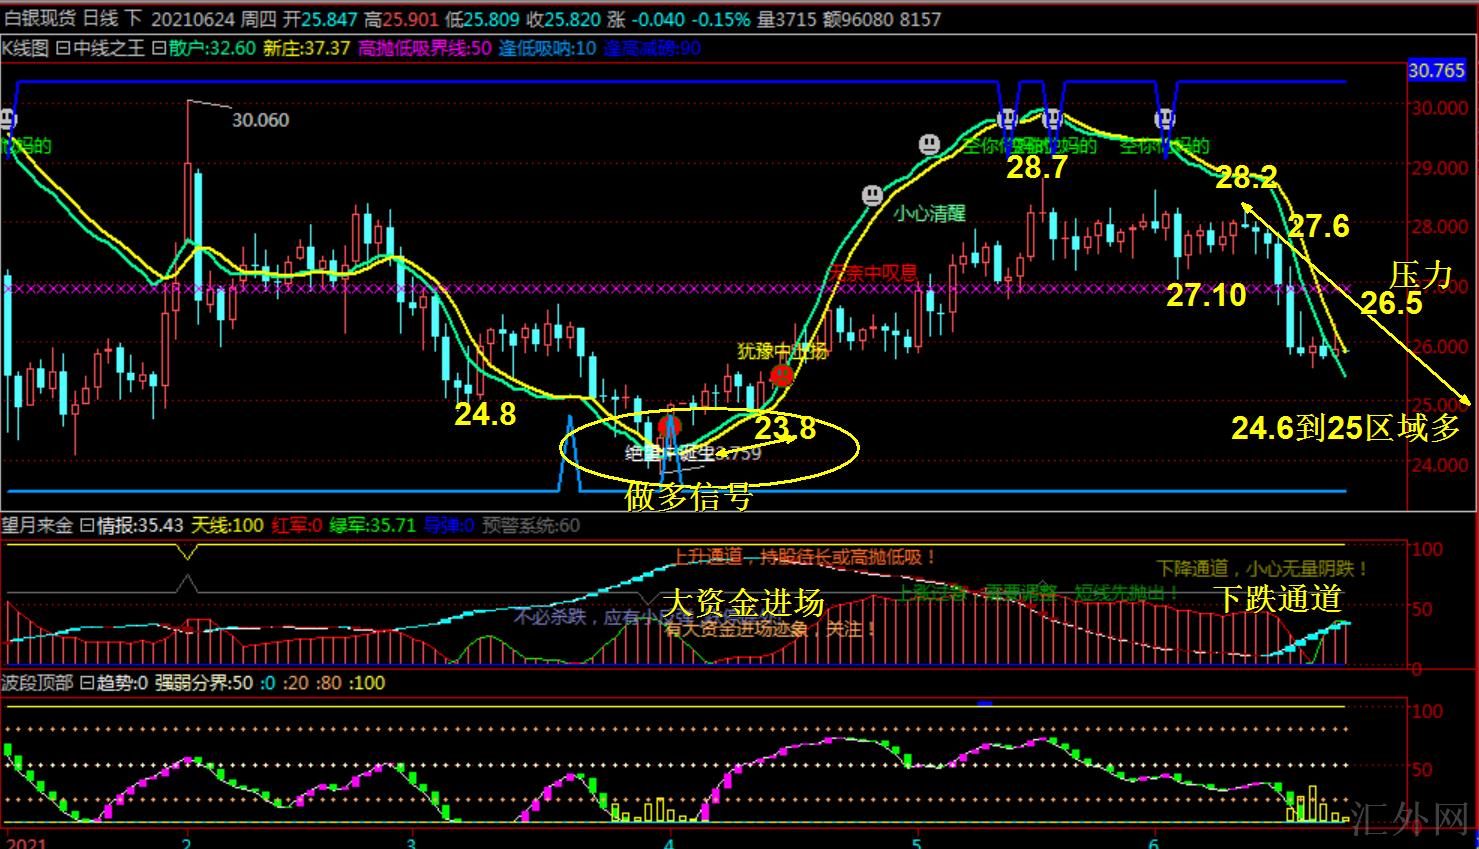Click the 白银现货 instrument name
Viewport: 1479px width, 849px height.
[38, 19]
